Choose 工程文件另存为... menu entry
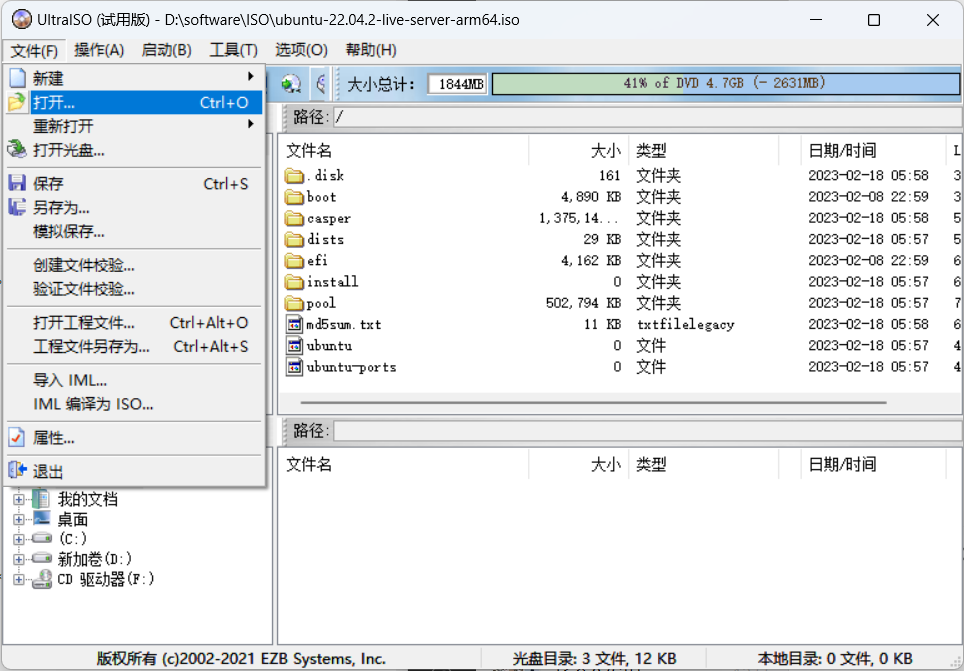The width and height of the screenshot is (964, 671). pyautogui.click(x=135, y=347)
